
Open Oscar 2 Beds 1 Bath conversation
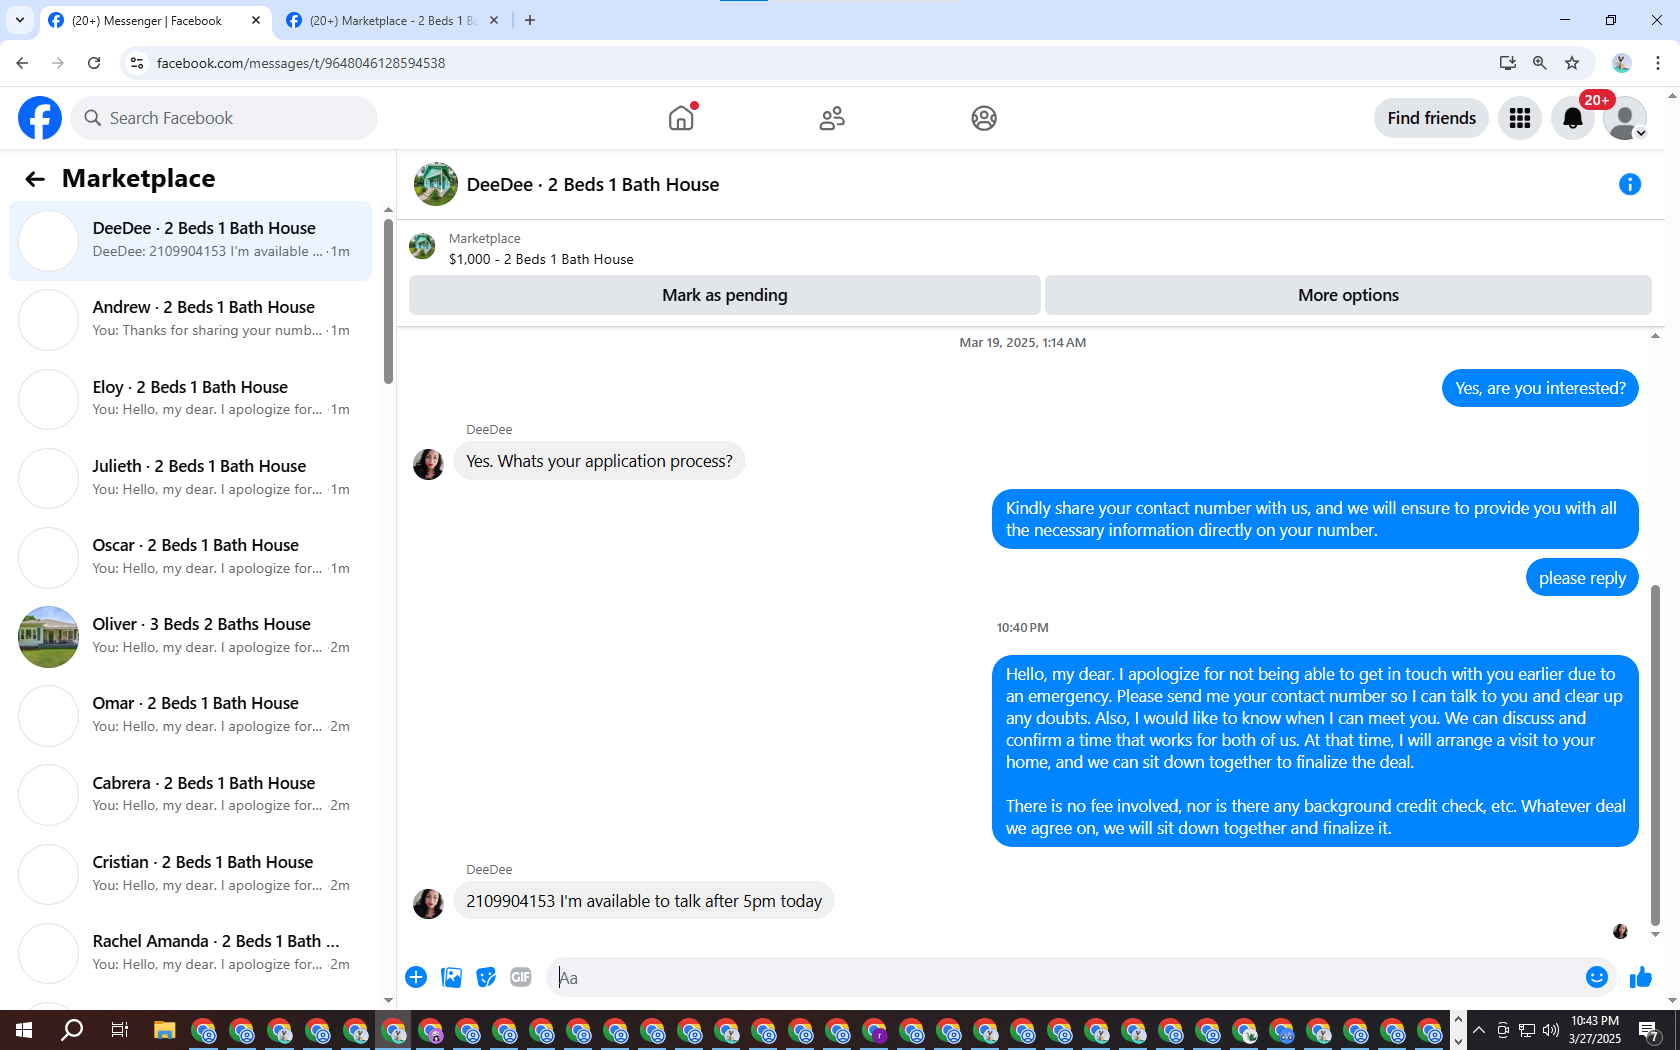[190, 557]
